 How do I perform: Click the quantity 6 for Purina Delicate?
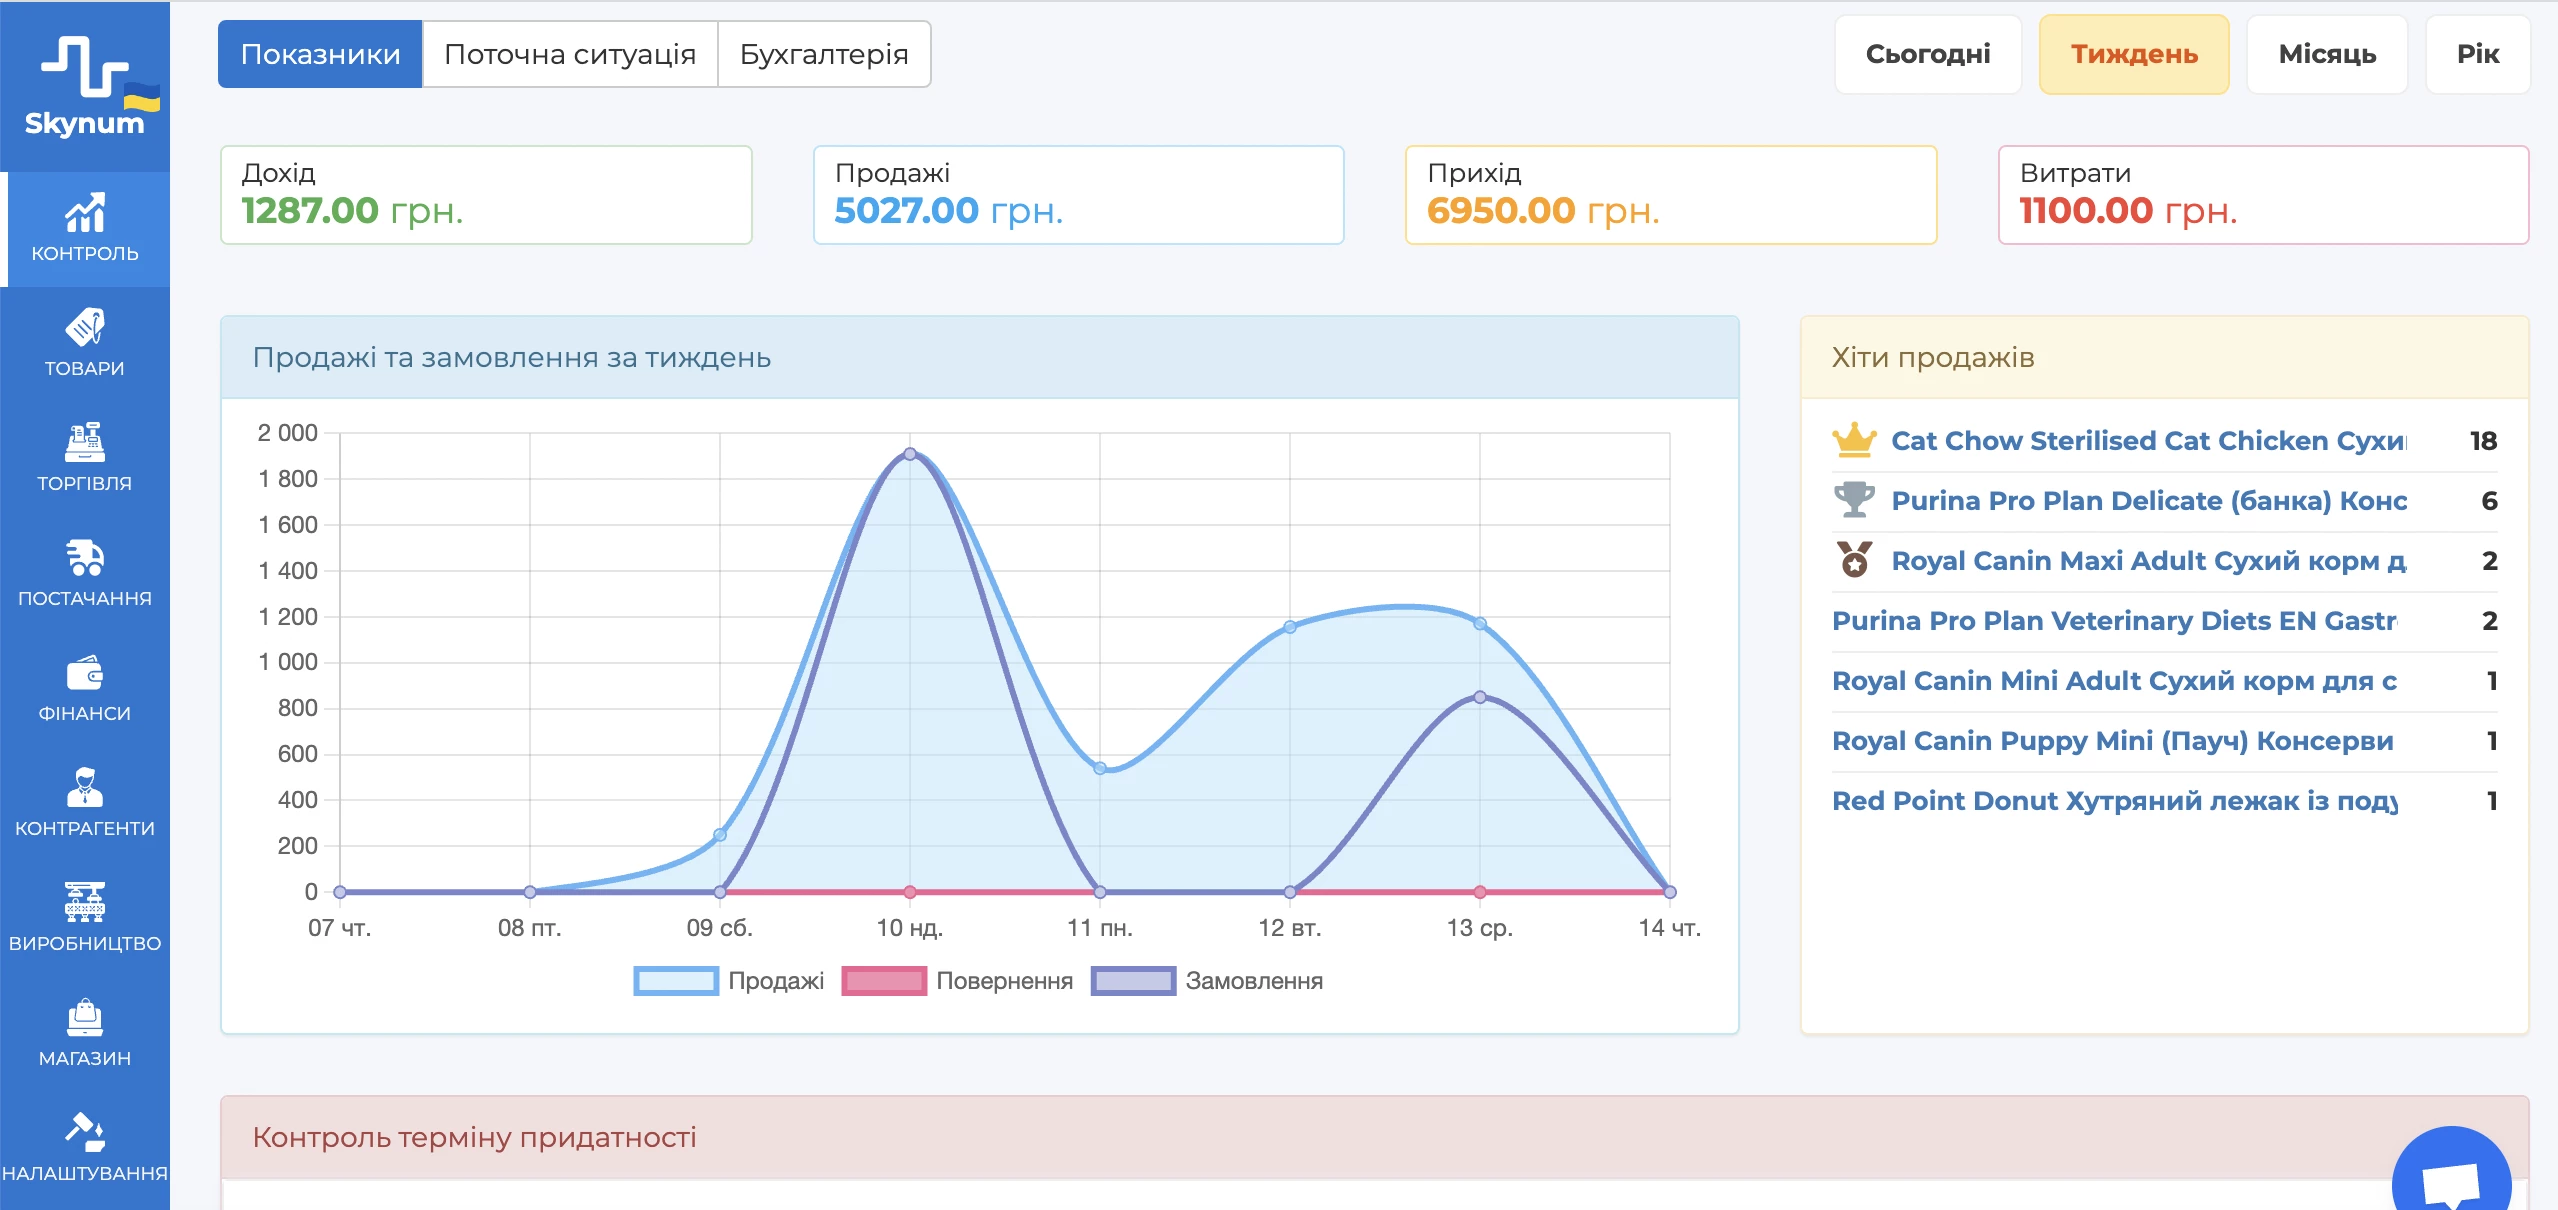point(2489,500)
